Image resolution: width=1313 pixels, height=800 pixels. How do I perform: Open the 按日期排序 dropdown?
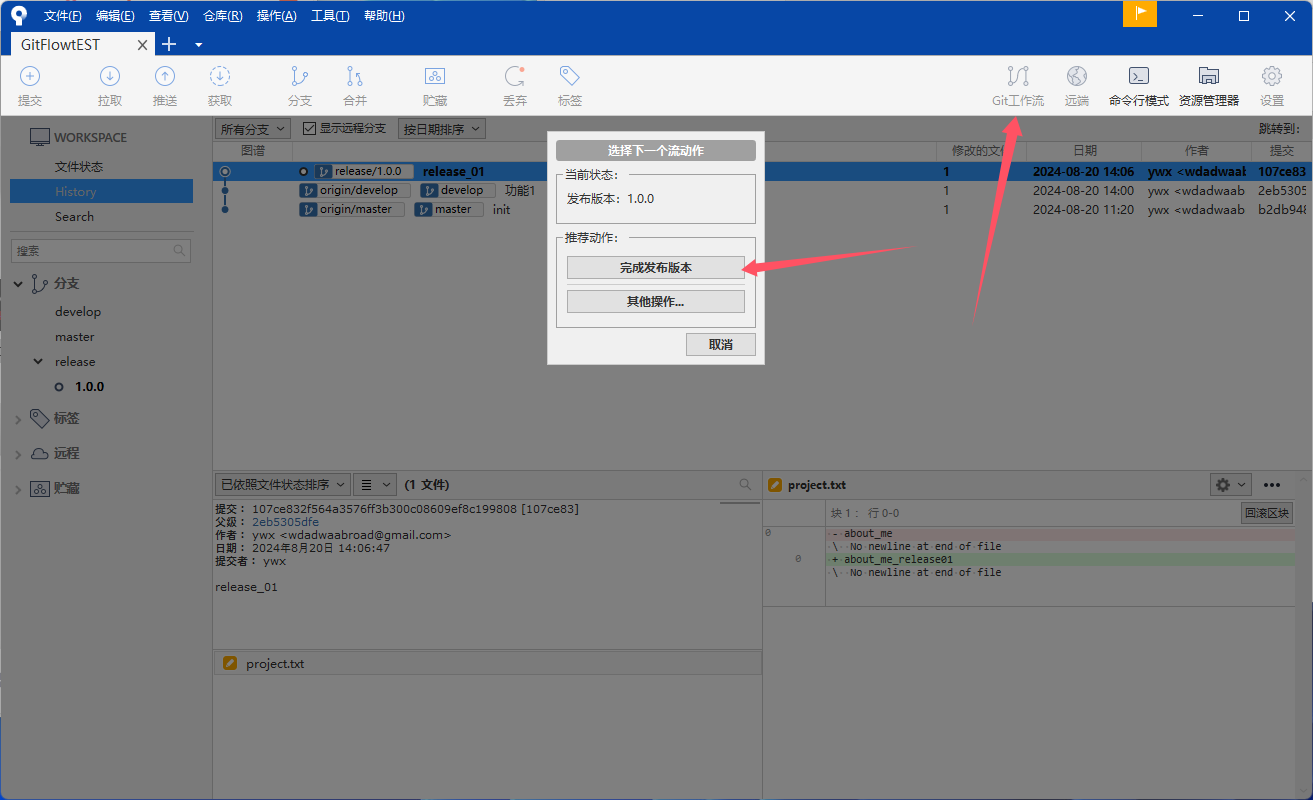(441, 129)
